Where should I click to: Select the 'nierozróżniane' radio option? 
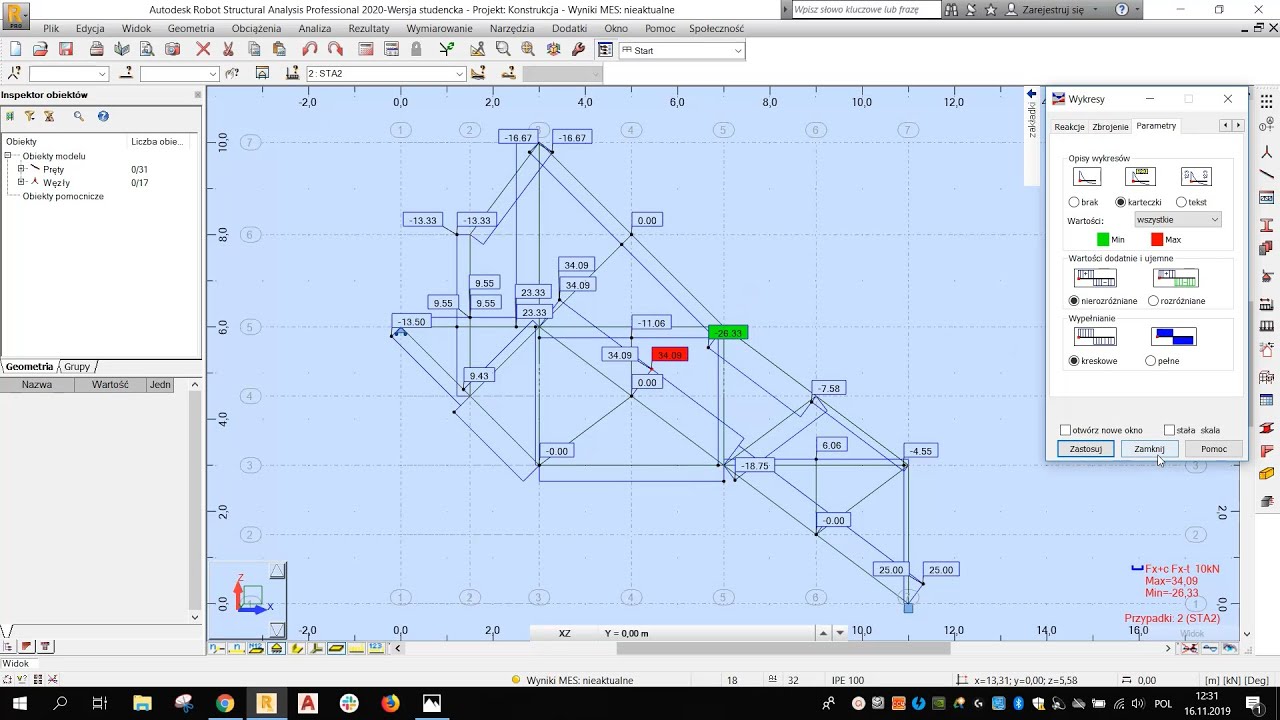(1074, 301)
